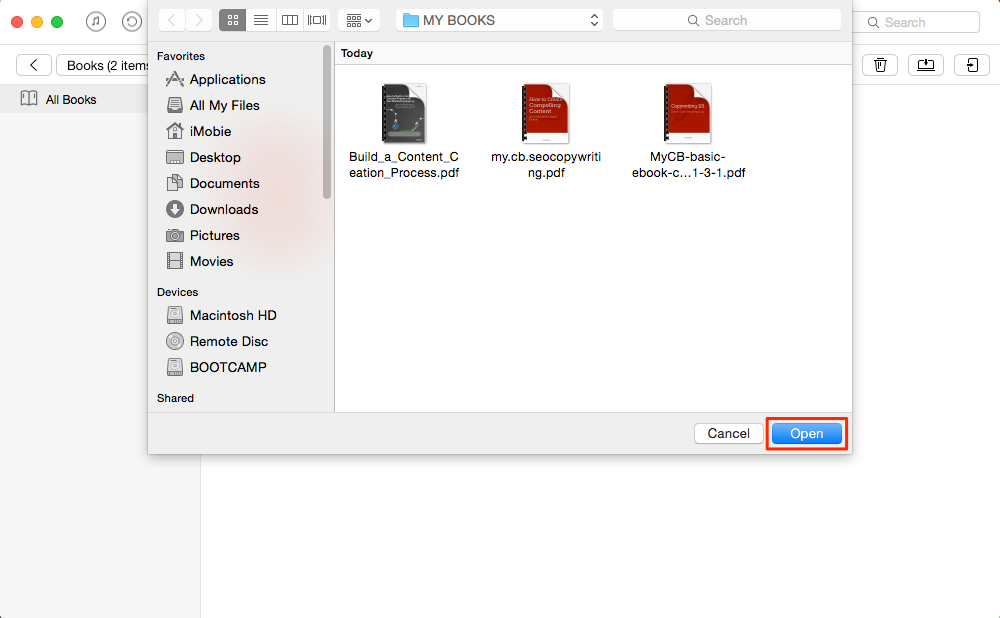The height and width of the screenshot is (618, 1000).
Task: Click the Cancel button
Action: click(x=728, y=434)
